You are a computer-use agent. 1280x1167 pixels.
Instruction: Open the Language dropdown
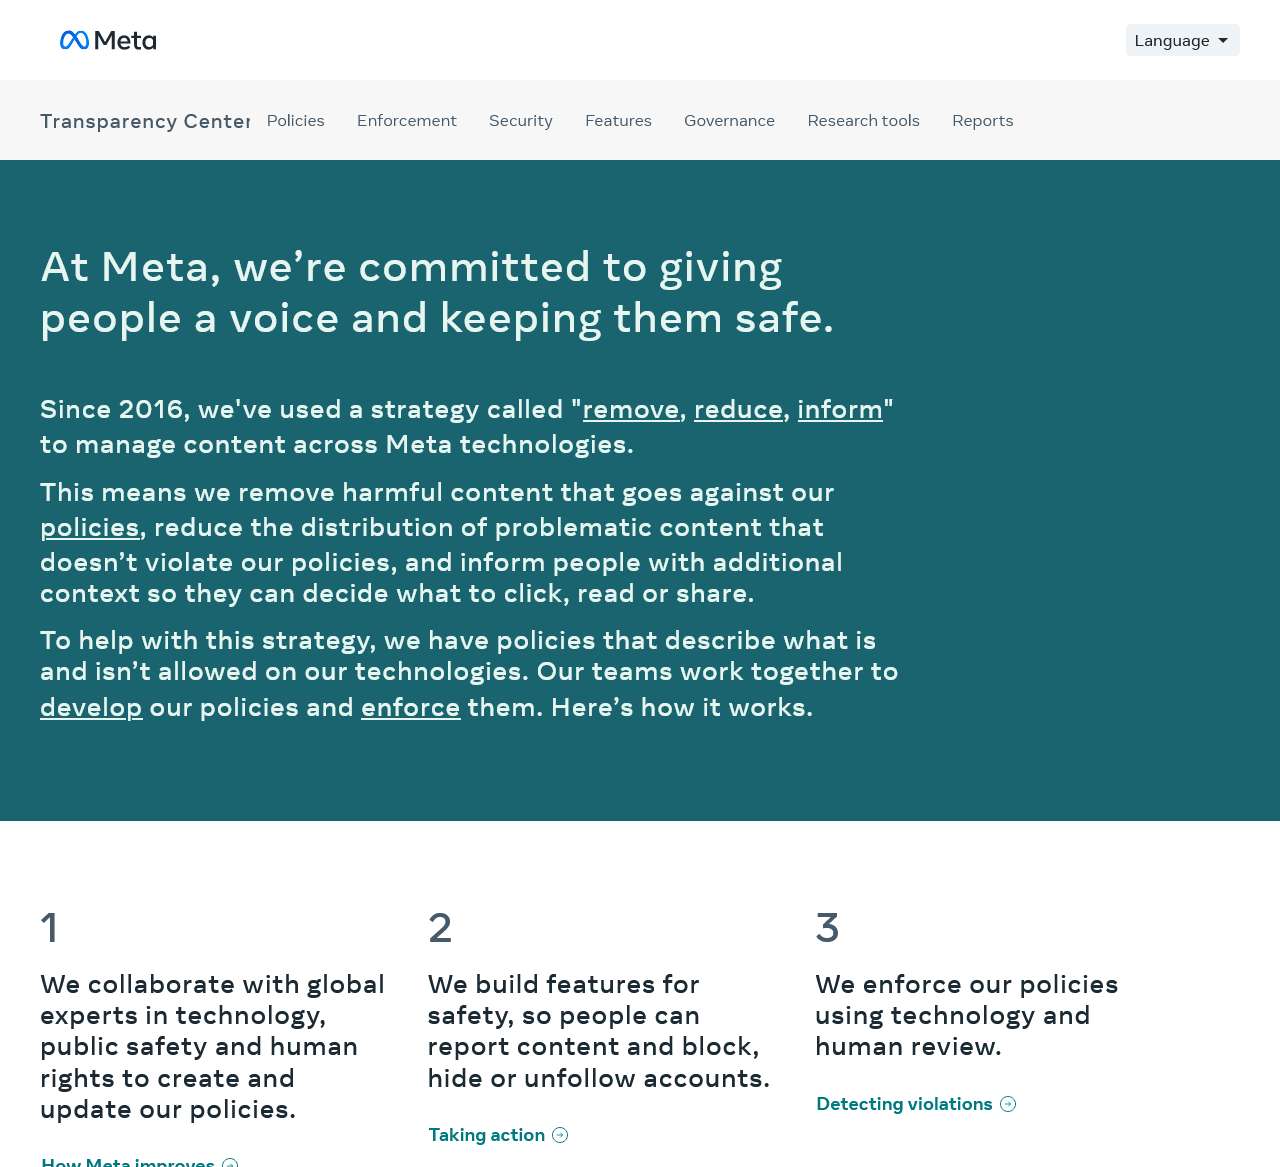click(x=1182, y=40)
